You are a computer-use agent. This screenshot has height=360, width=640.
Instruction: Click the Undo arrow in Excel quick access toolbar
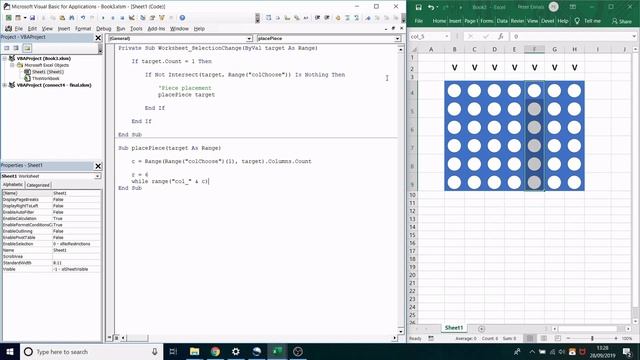(431, 7)
